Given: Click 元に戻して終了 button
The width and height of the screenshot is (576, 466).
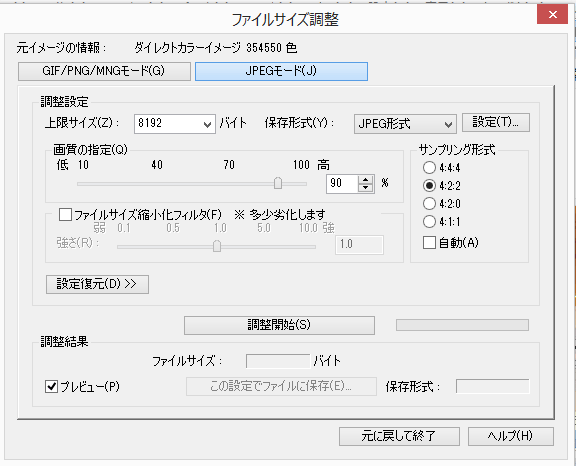Looking at the screenshot, I should [x=399, y=436].
